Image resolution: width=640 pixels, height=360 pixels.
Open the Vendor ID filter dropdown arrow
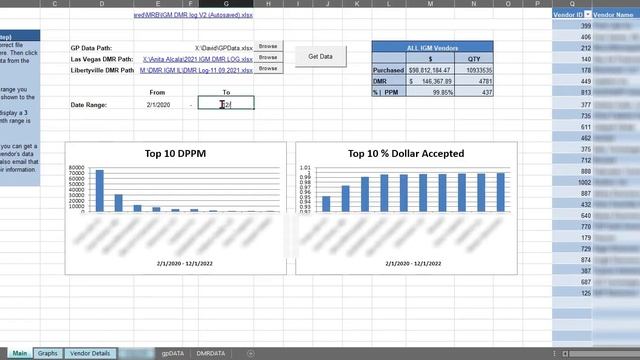(x=588, y=15)
